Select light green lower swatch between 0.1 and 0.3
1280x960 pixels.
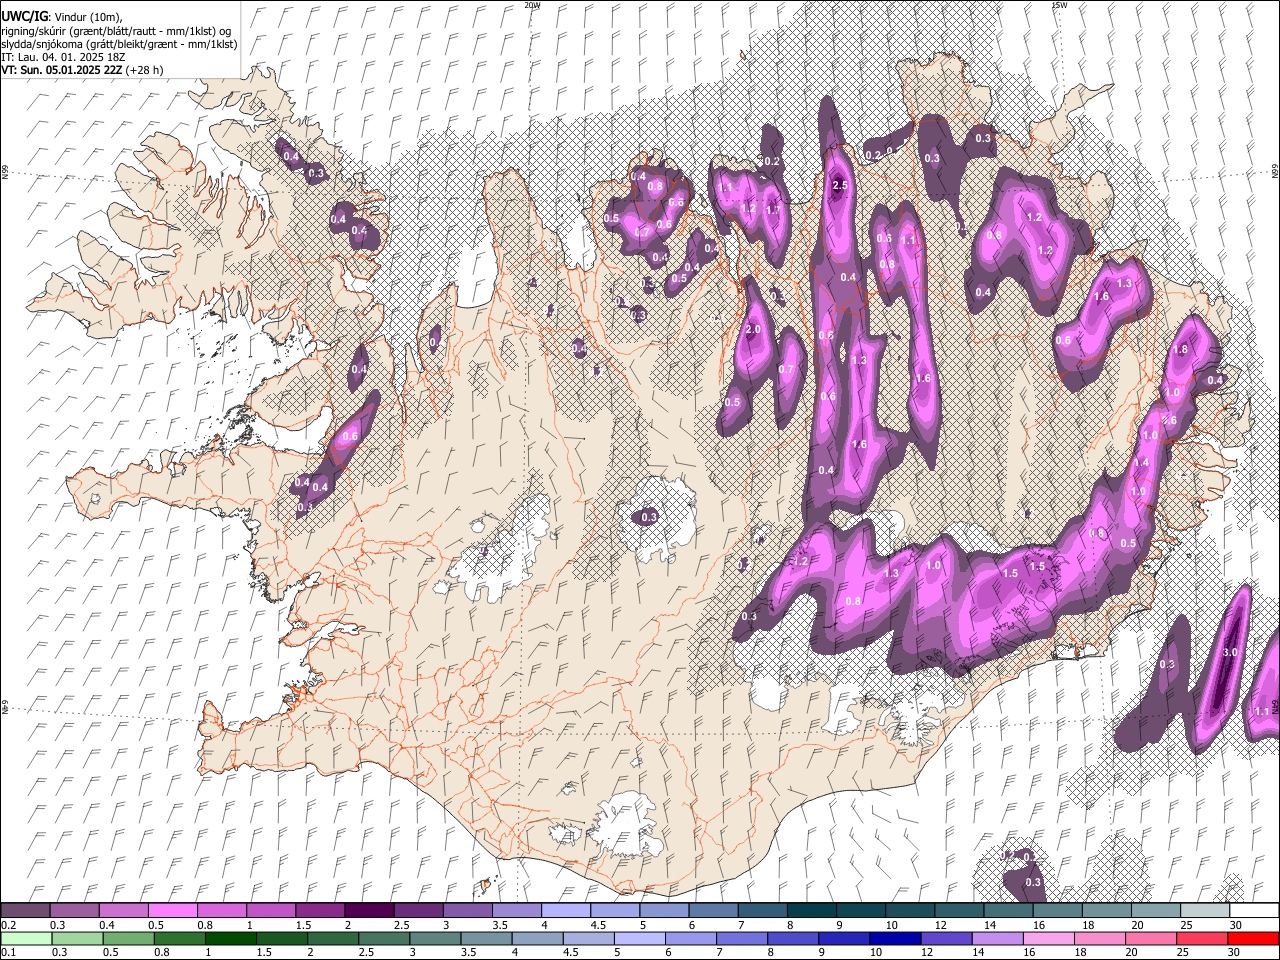(25, 938)
